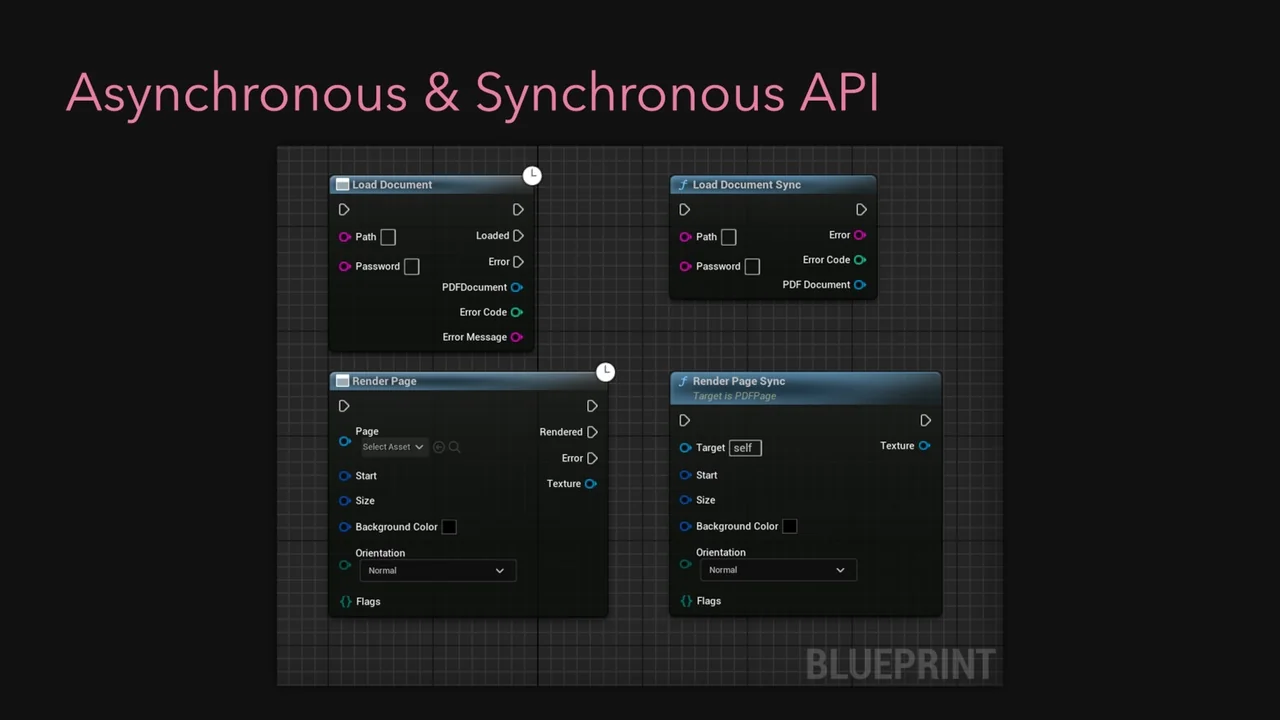Click the browse magnifier icon beside Select Asset

(455, 447)
